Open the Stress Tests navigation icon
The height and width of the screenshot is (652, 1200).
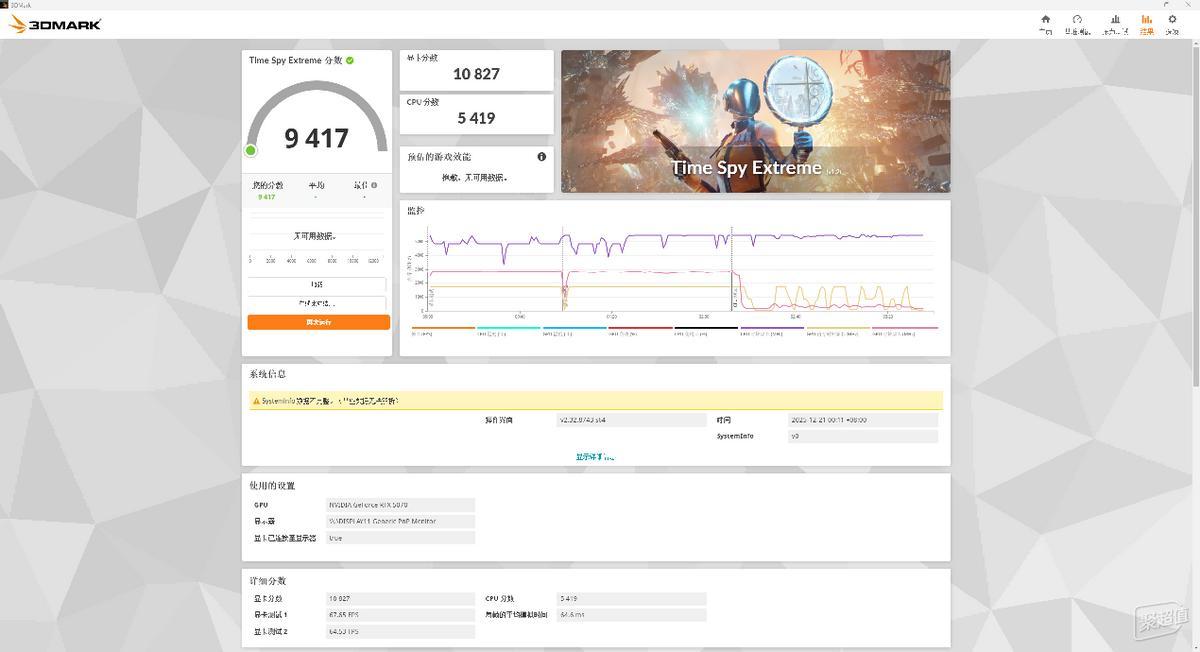tap(1077, 20)
